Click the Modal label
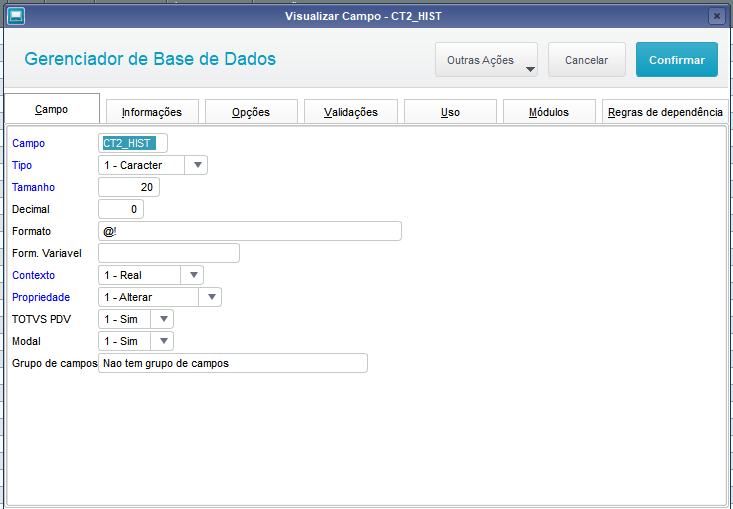Viewport: 733px width, 509px height. point(26,341)
